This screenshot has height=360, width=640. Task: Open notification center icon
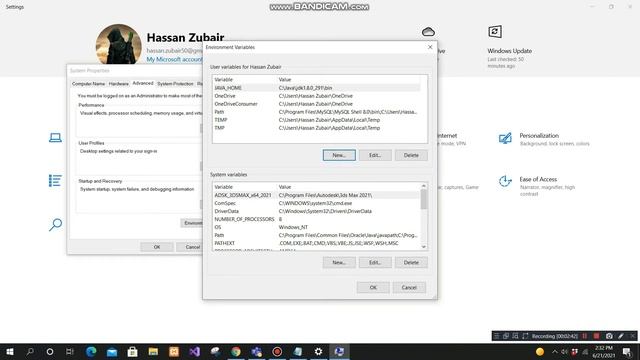click(x=627, y=351)
